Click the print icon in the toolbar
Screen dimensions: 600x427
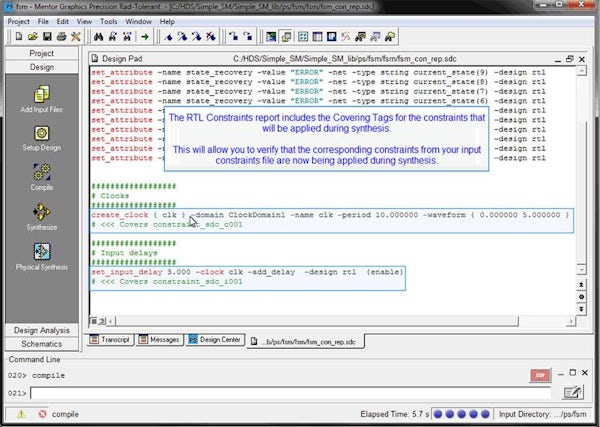click(61, 37)
